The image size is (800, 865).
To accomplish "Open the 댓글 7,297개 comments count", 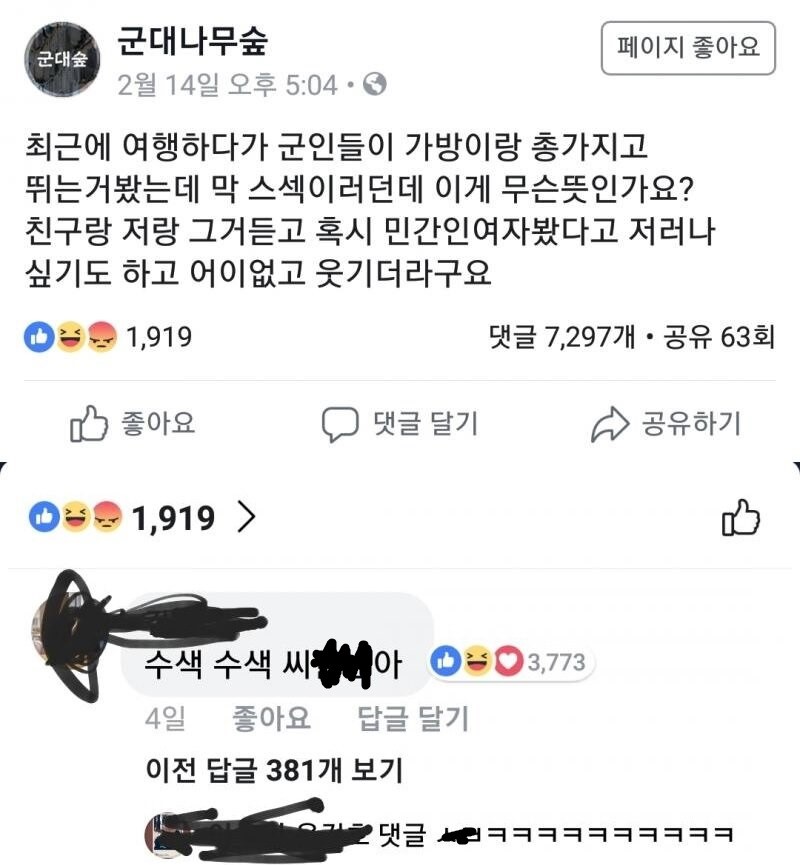I will 562,337.
